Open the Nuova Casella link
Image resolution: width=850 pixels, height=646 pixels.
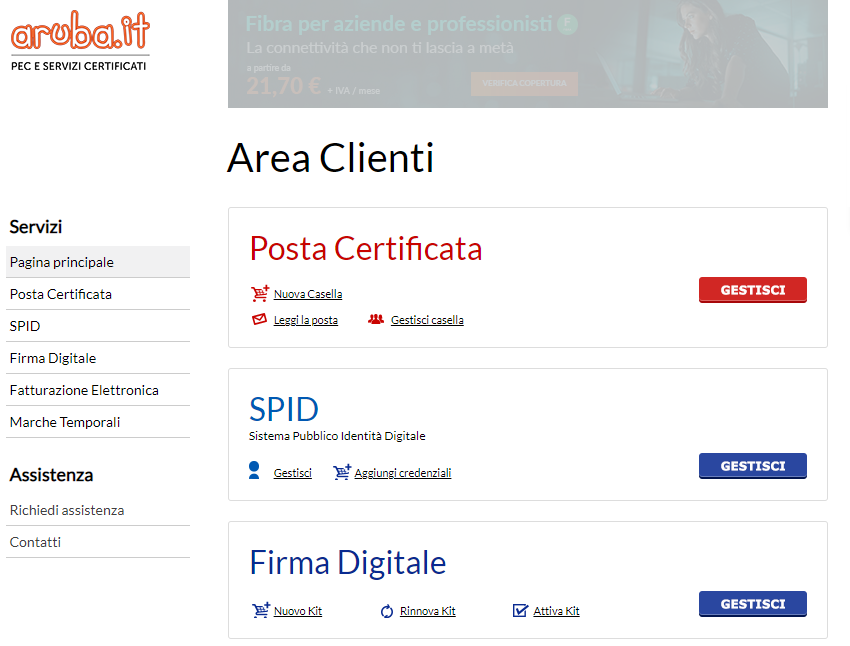coord(308,294)
